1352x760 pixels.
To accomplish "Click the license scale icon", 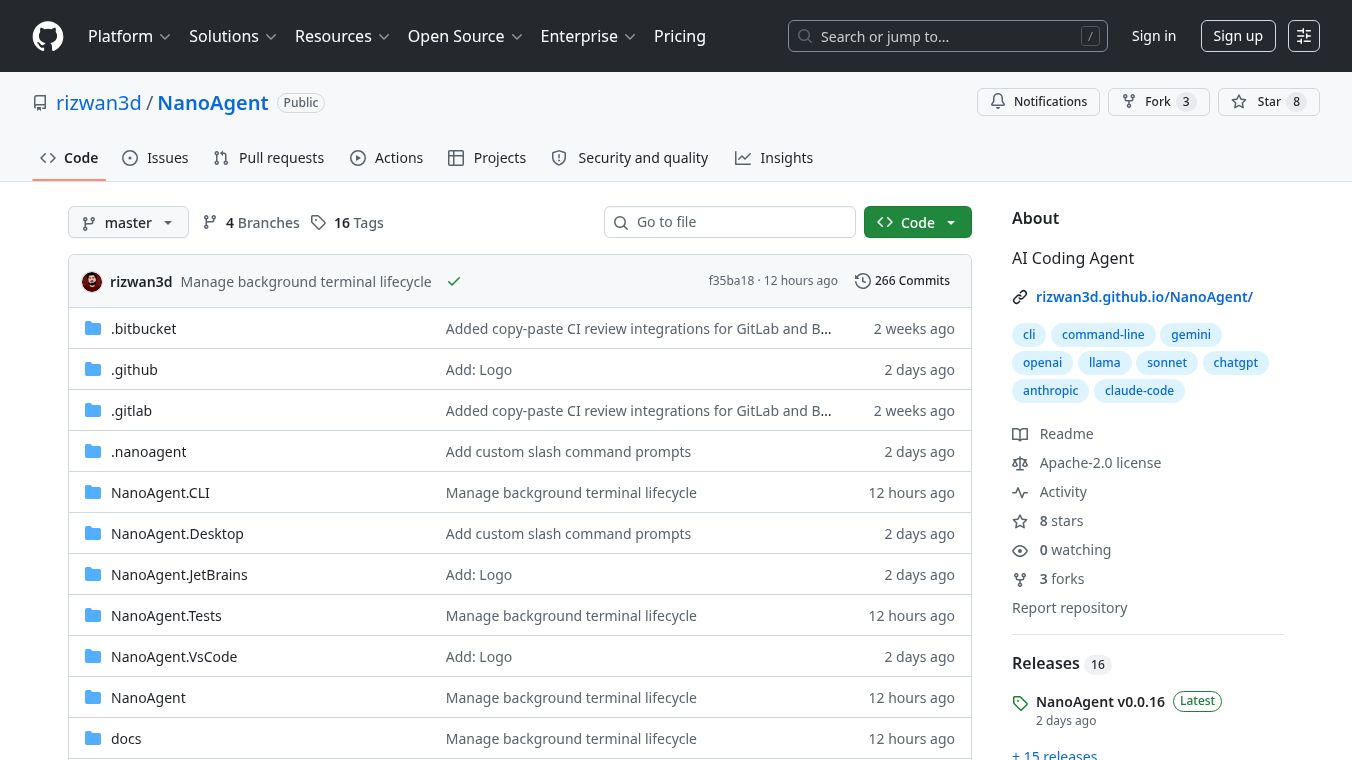I will point(1020,463).
